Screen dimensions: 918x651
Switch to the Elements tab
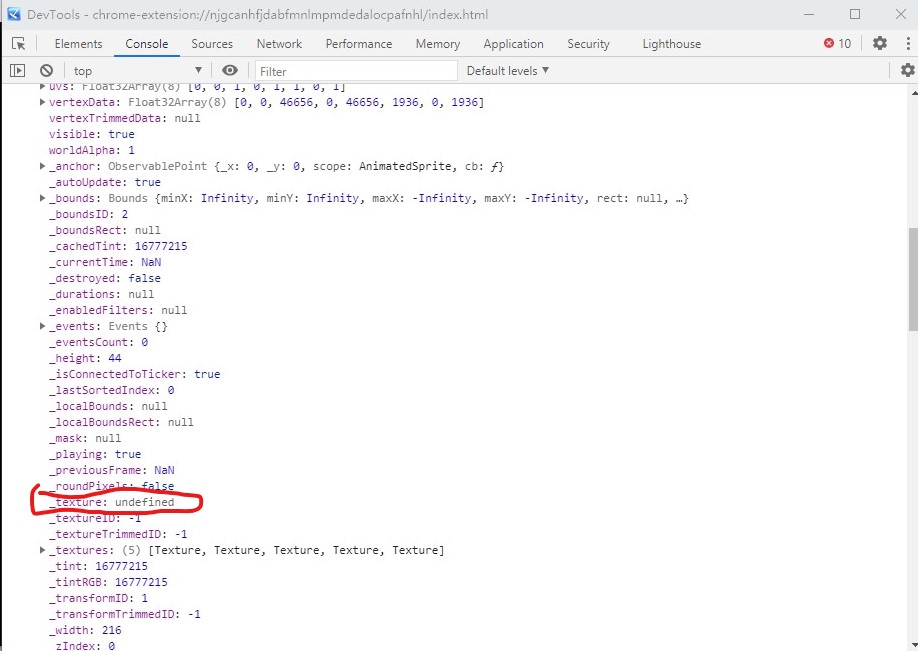78,44
